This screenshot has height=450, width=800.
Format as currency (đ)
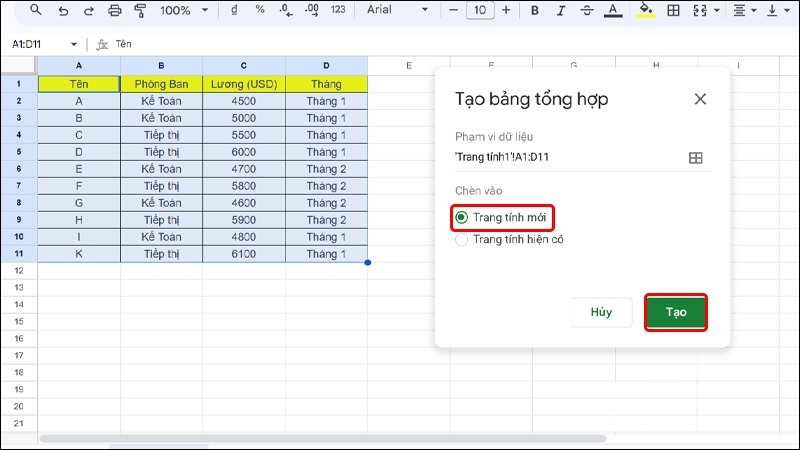click(234, 10)
